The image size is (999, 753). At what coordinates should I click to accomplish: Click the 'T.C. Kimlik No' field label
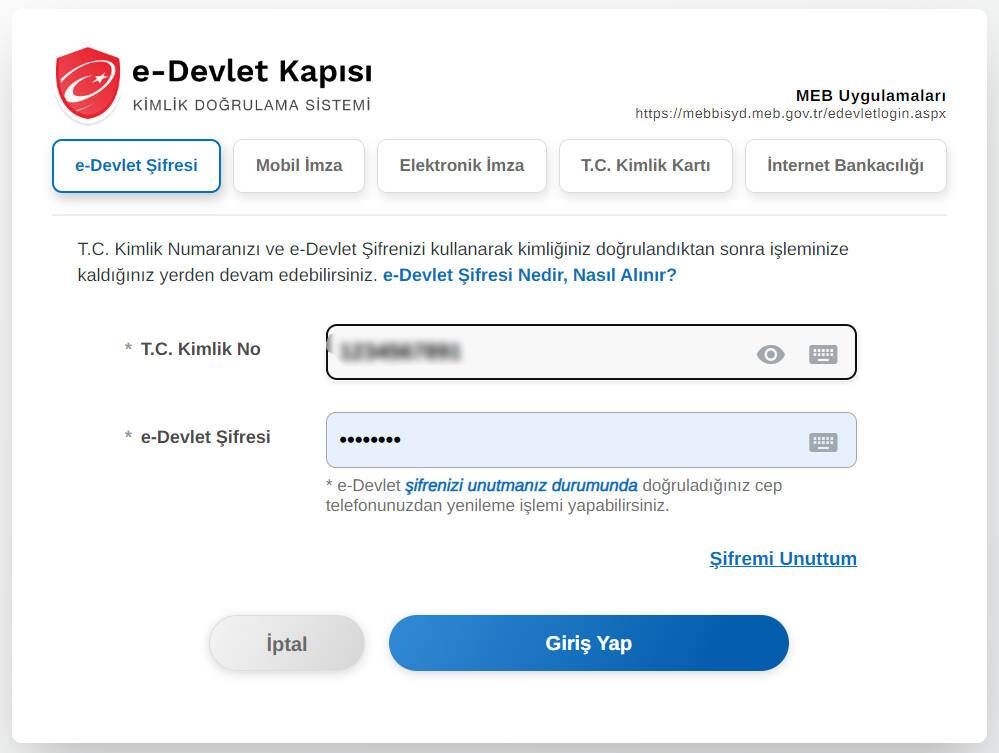pos(200,349)
